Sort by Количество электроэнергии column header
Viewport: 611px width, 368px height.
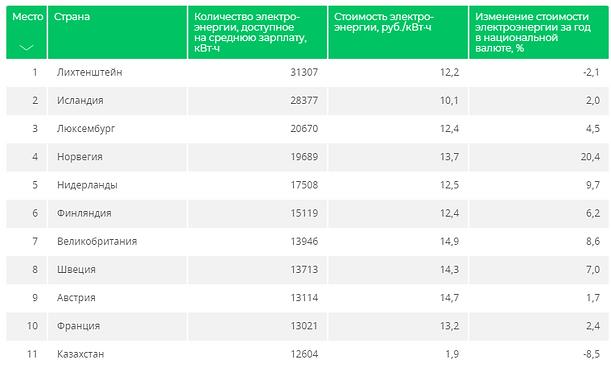tap(258, 32)
